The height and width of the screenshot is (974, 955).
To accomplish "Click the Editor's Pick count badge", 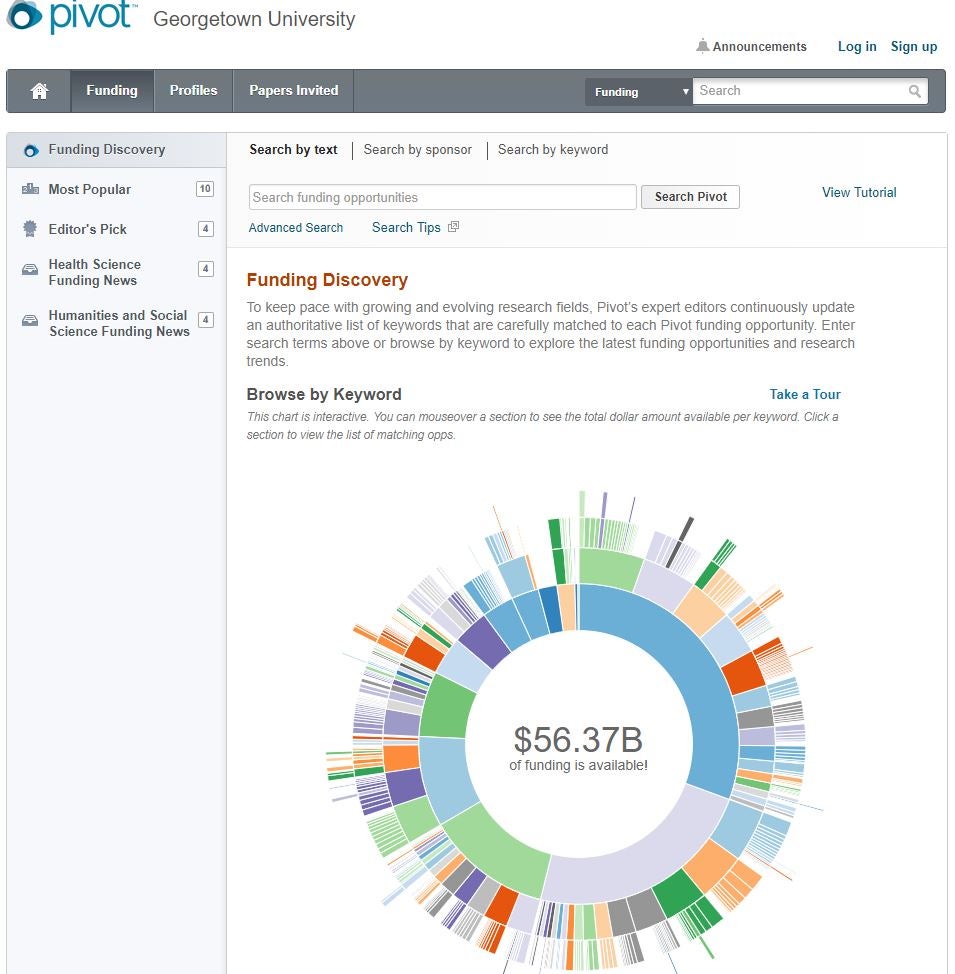I will 206,229.
